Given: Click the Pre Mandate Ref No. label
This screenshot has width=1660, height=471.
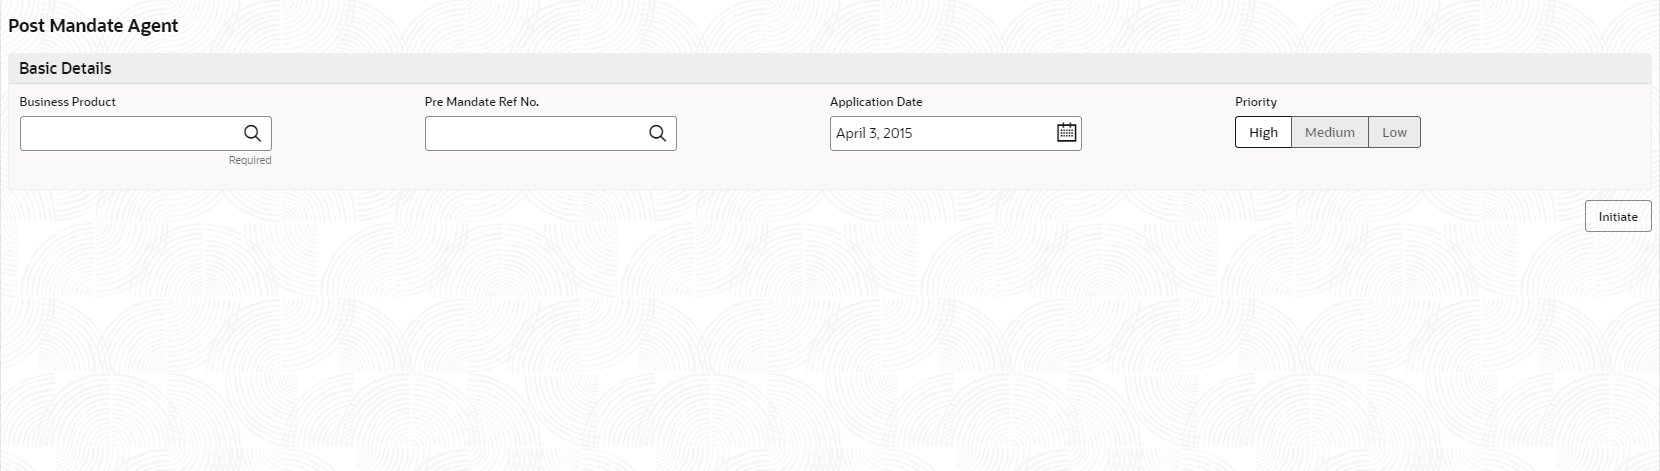Looking at the screenshot, I should pos(482,101).
